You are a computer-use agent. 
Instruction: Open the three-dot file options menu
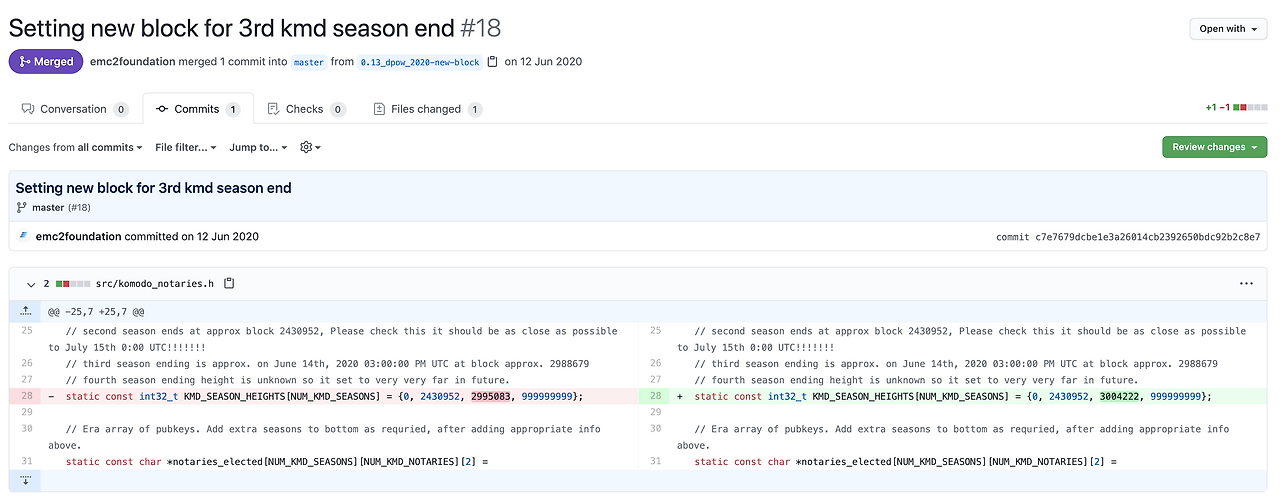click(x=1246, y=284)
